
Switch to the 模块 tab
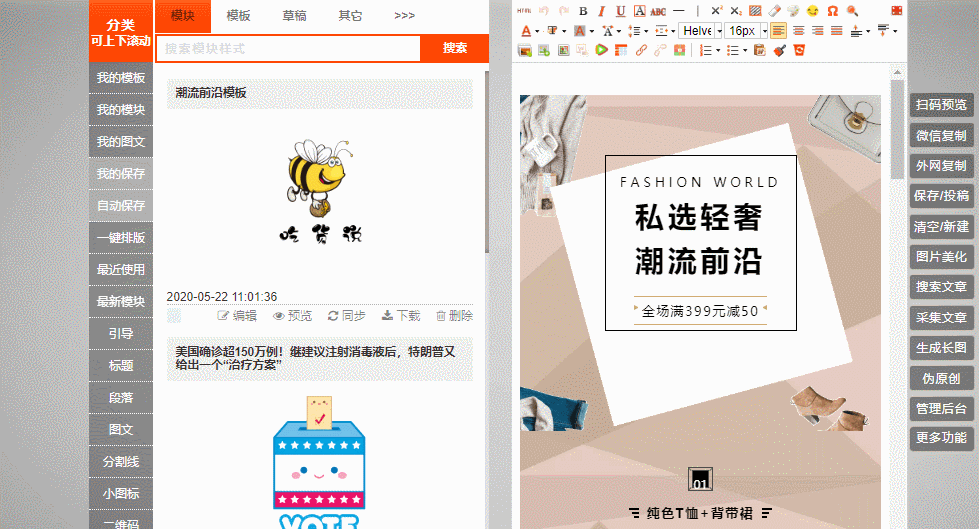coord(182,16)
